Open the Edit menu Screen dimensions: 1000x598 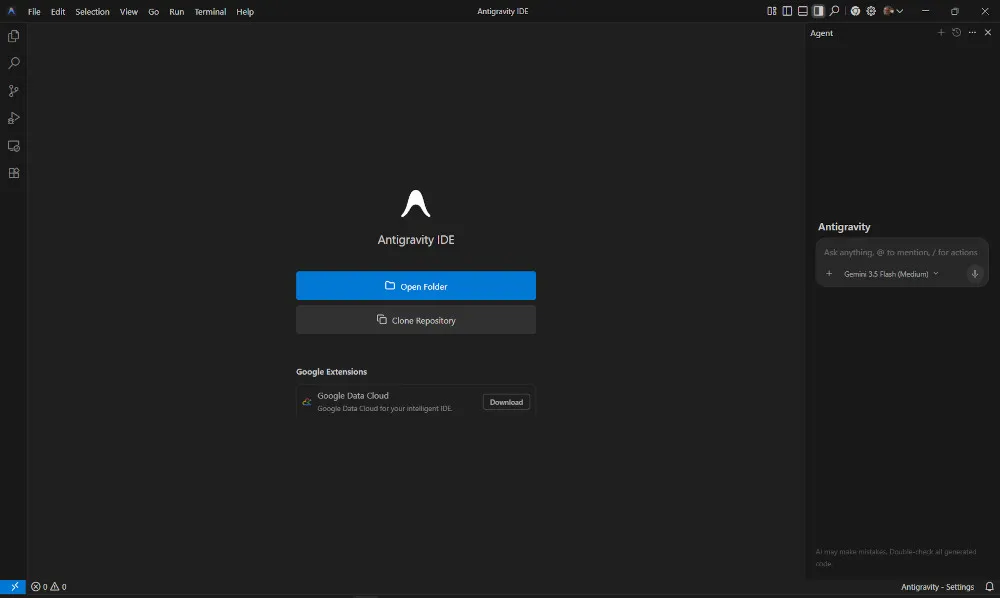click(58, 11)
